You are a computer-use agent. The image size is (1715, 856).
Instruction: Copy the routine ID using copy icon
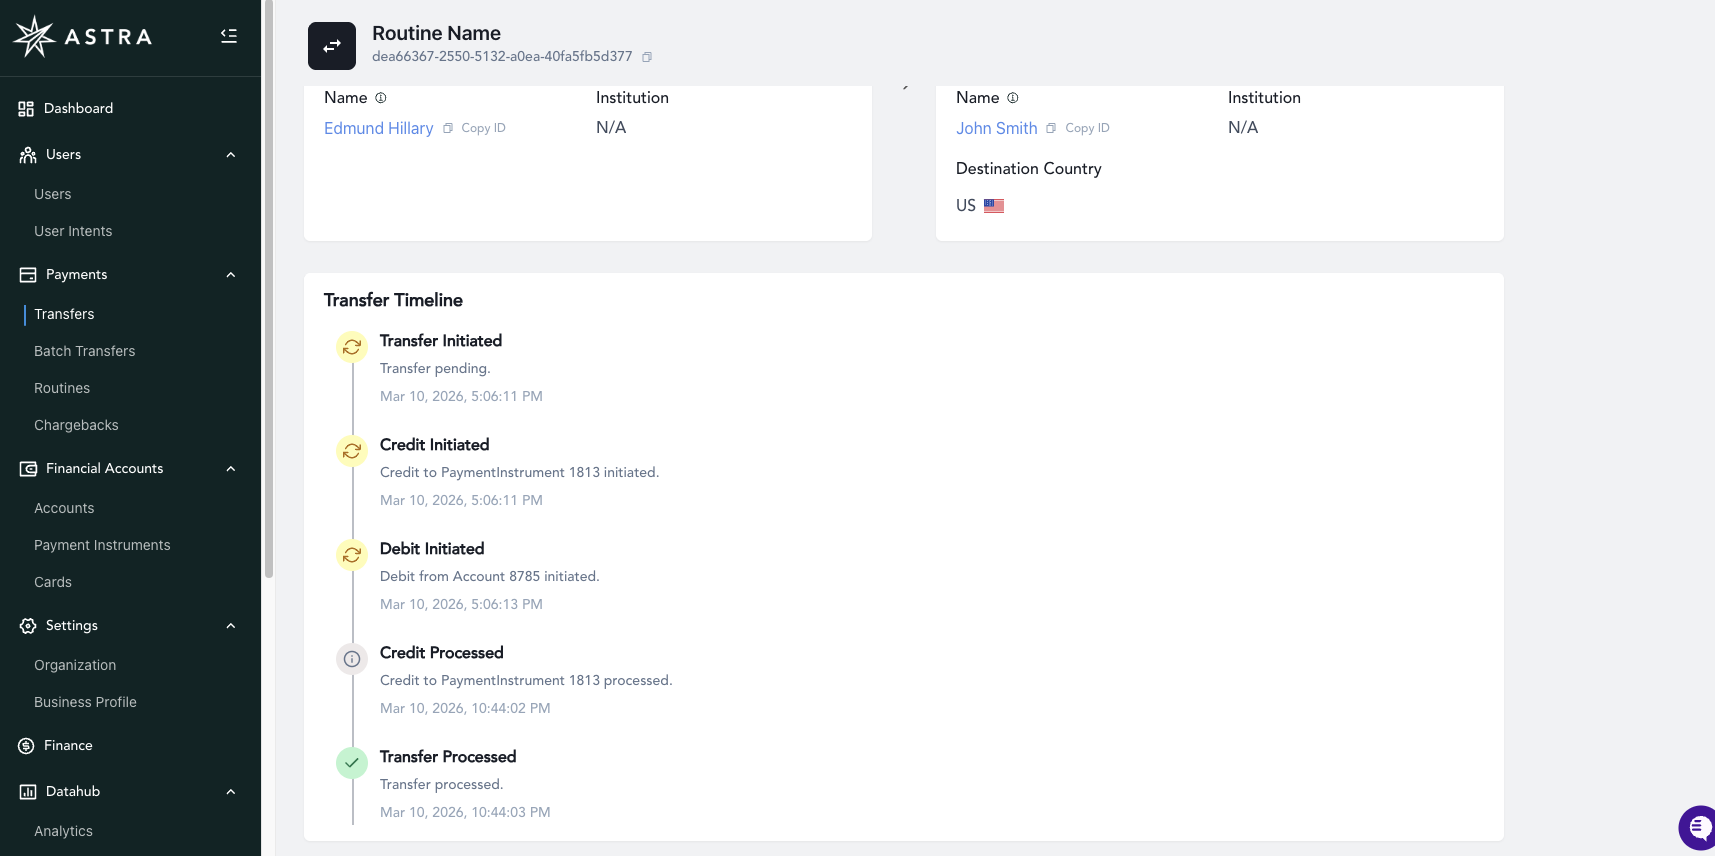pos(647,57)
